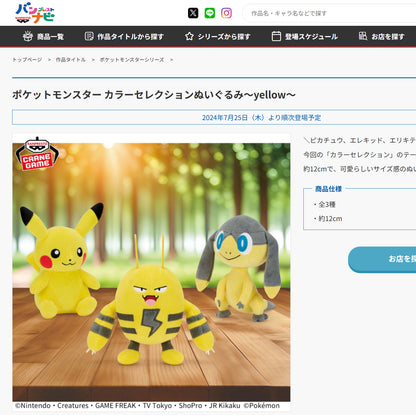Open the LINE social icon

[x=210, y=13]
